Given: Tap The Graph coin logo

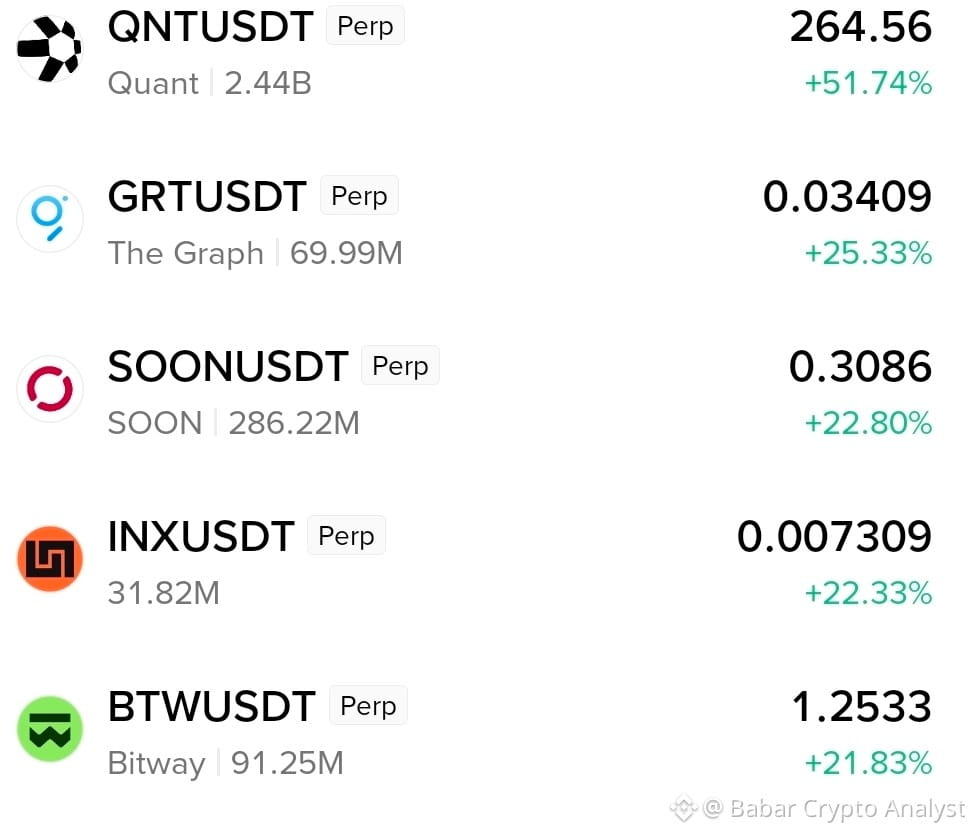Looking at the screenshot, I should [50, 218].
